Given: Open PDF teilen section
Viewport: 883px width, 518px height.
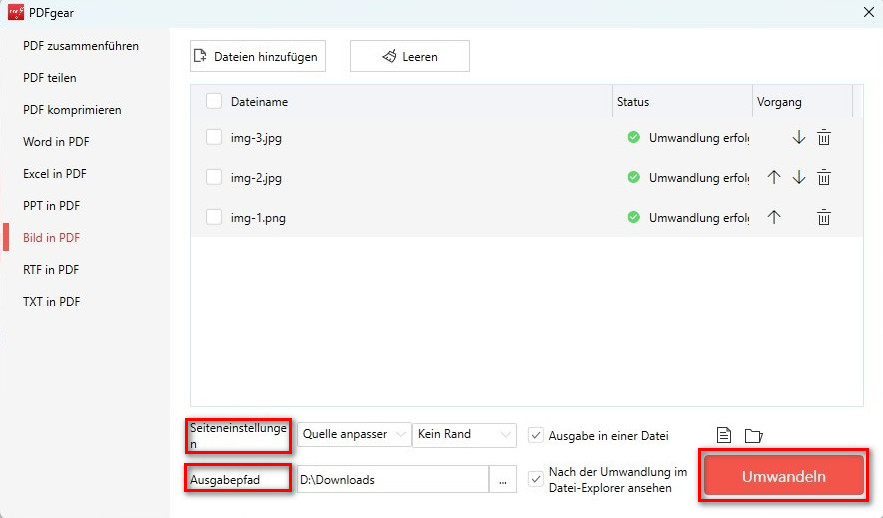Looking at the screenshot, I should (x=50, y=78).
